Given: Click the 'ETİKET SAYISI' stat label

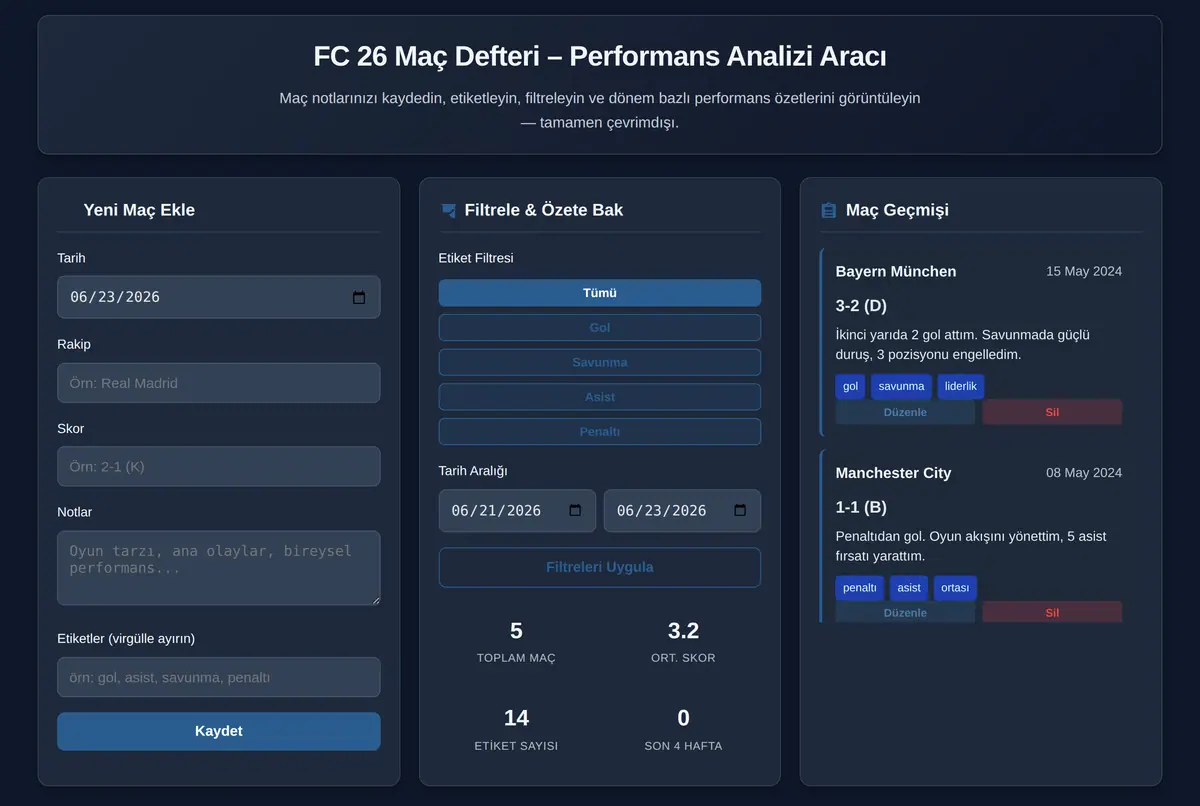Looking at the screenshot, I should [516, 746].
